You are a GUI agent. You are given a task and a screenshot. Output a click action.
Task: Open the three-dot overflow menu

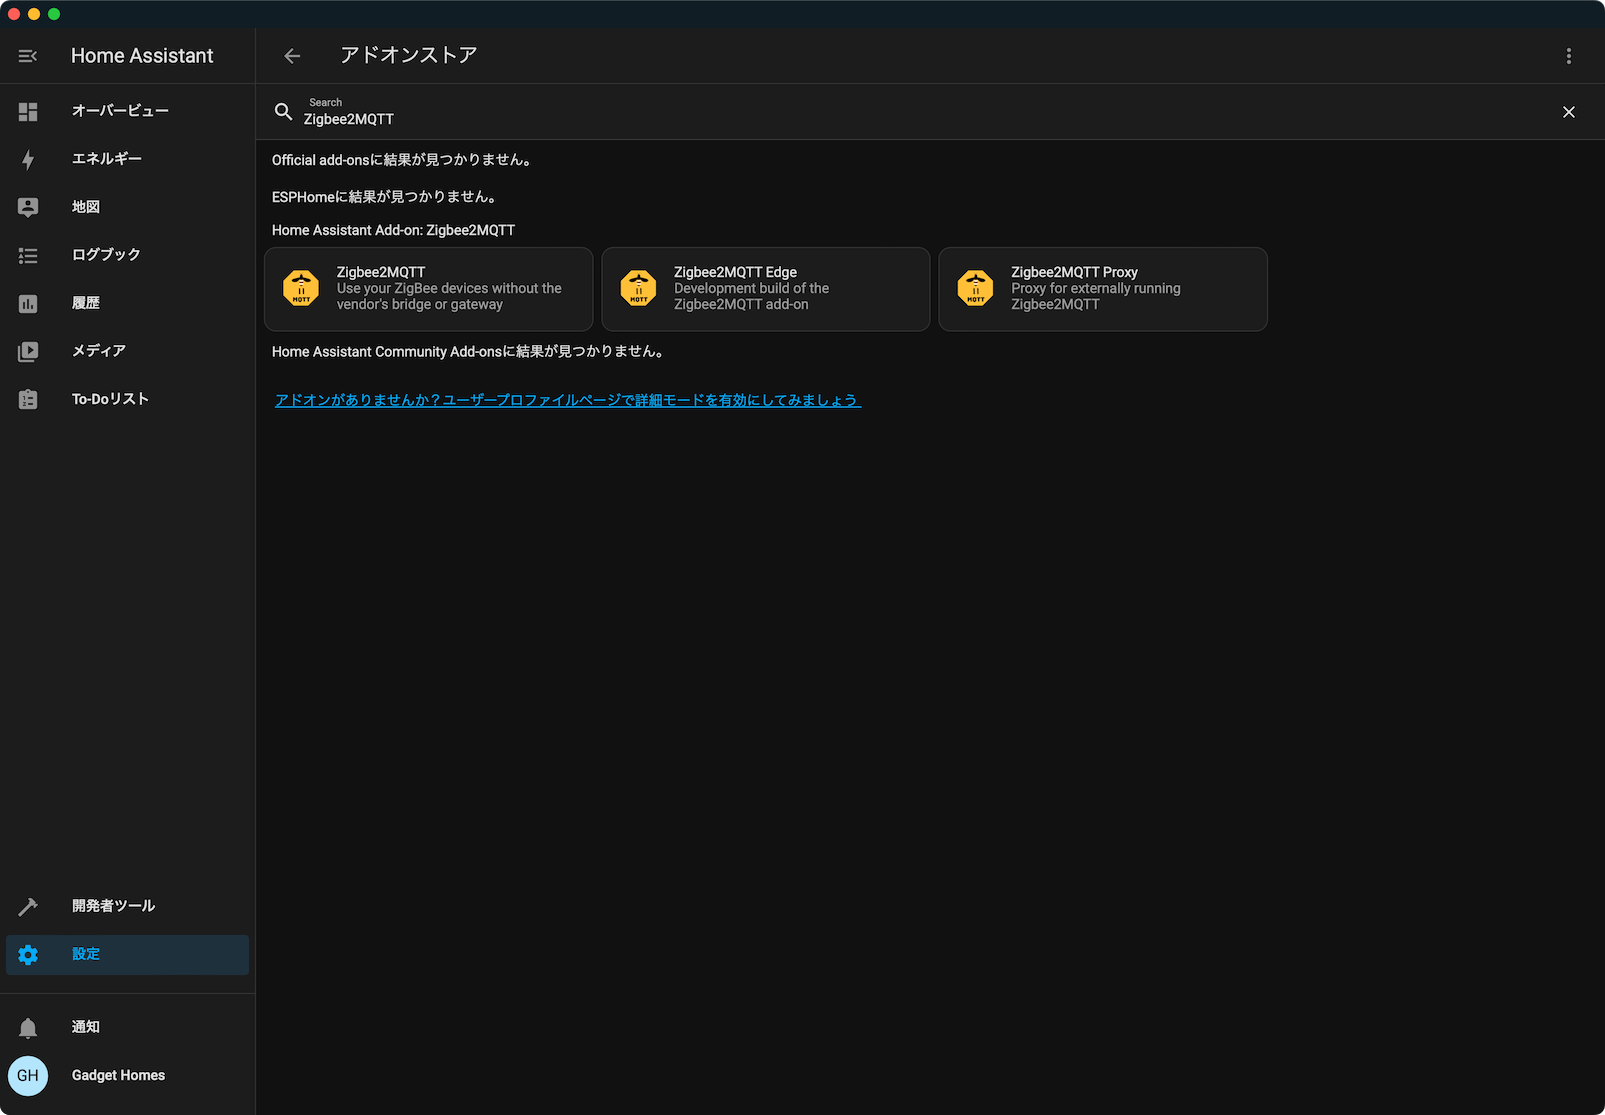1569,56
